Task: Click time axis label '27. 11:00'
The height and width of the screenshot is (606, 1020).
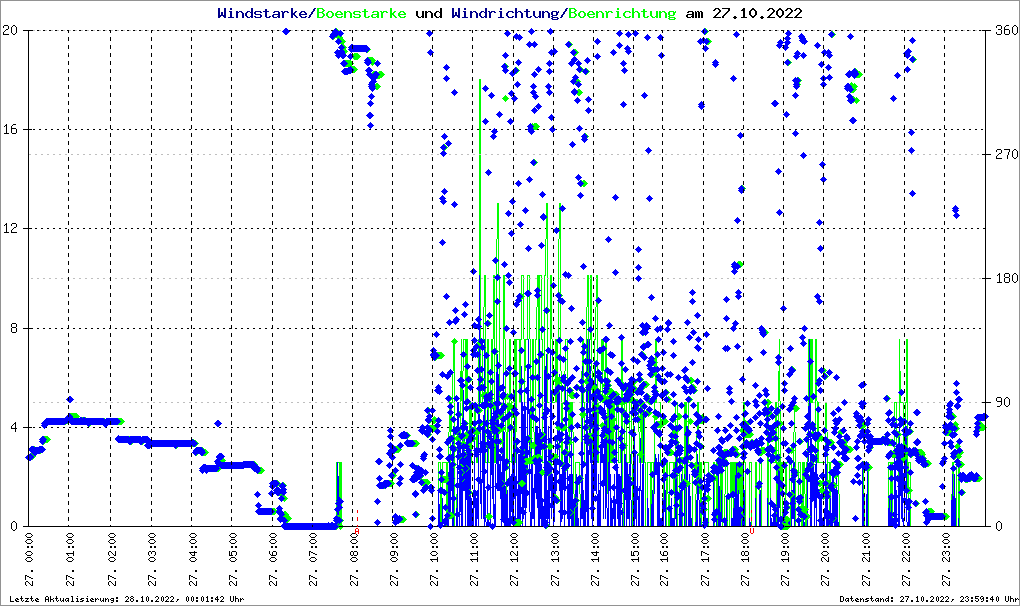Action: (475, 559)
